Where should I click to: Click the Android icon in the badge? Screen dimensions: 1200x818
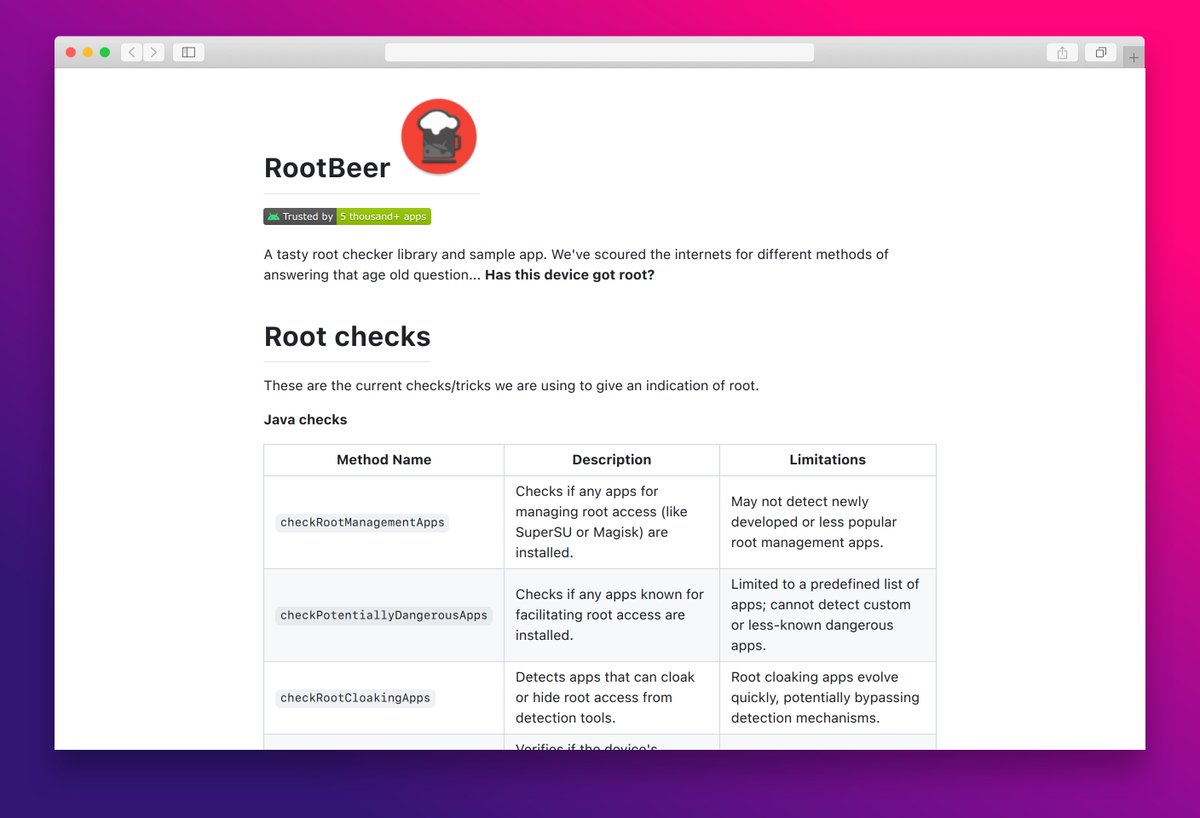tap(273, 216)
